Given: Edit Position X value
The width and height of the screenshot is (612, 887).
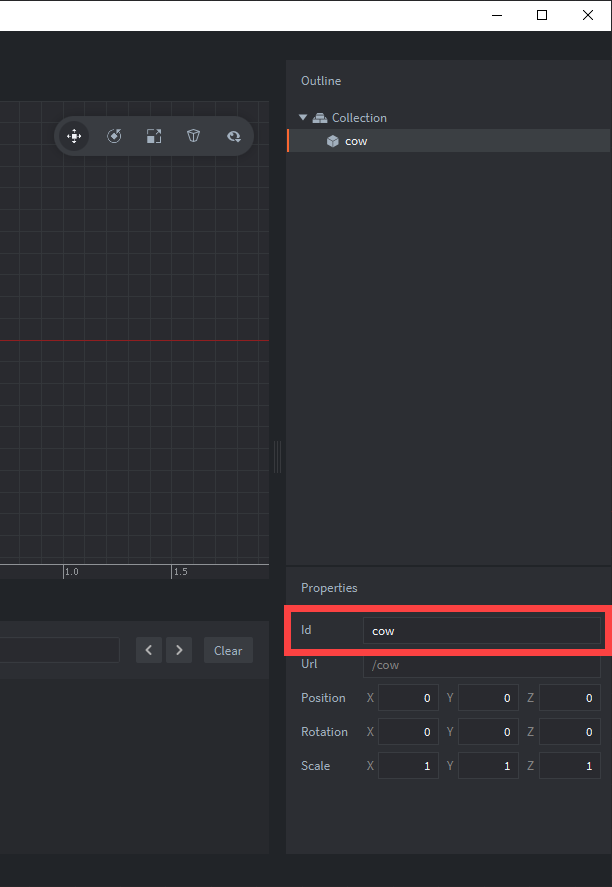Looking at the screenshot, I should 408,698.
